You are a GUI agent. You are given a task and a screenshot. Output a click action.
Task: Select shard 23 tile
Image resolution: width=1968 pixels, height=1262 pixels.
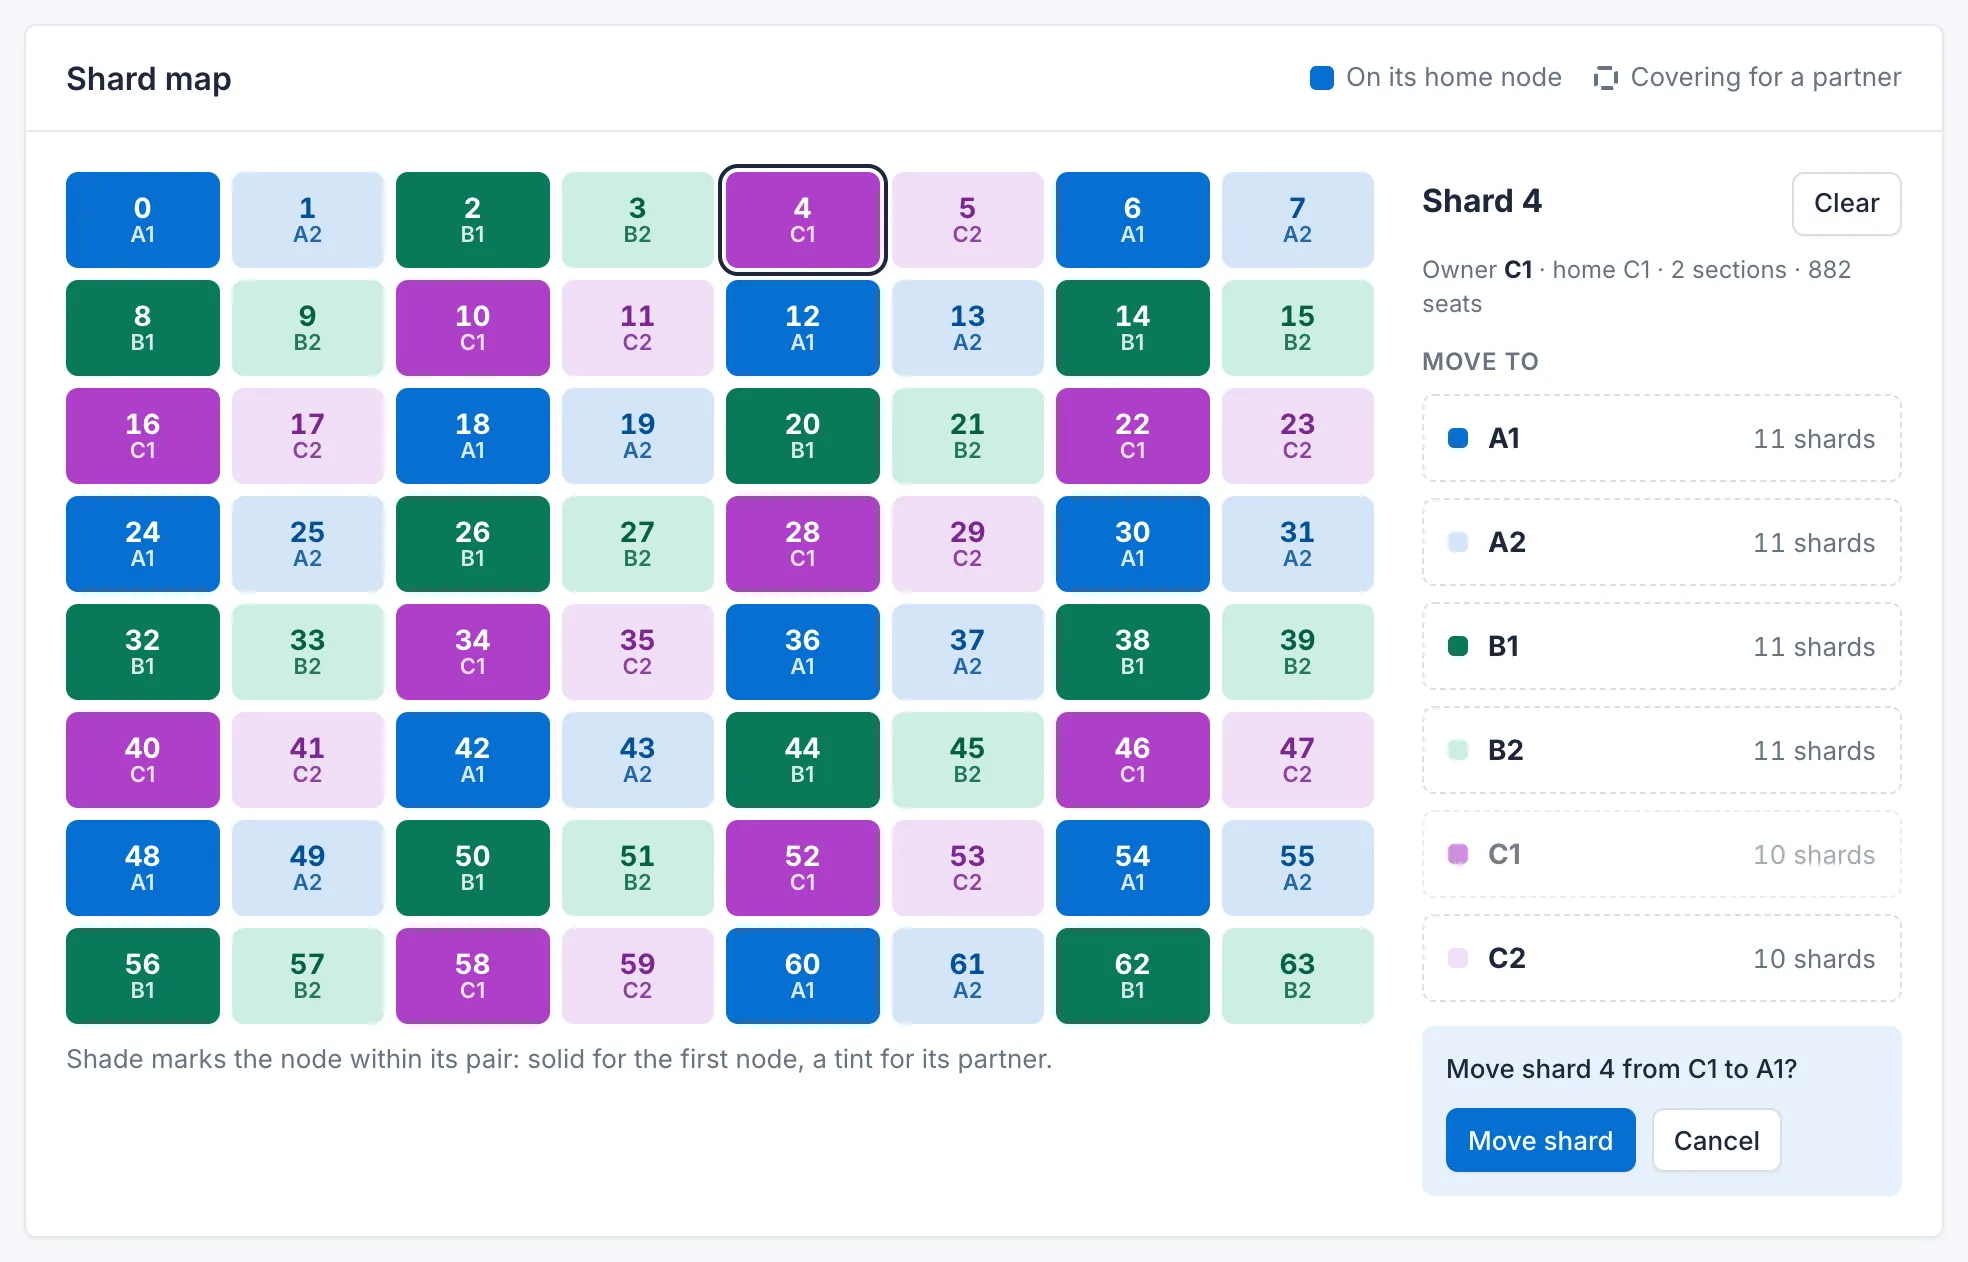[1298, 436]
